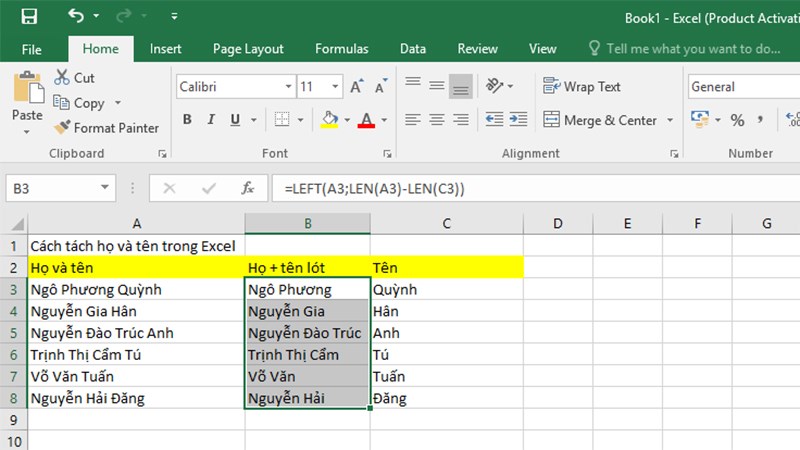The width and height of the screenshot is (800, 450).
Task: Click the Increase Indent icon
Action: pyautogui.click(x=518, y=119)
